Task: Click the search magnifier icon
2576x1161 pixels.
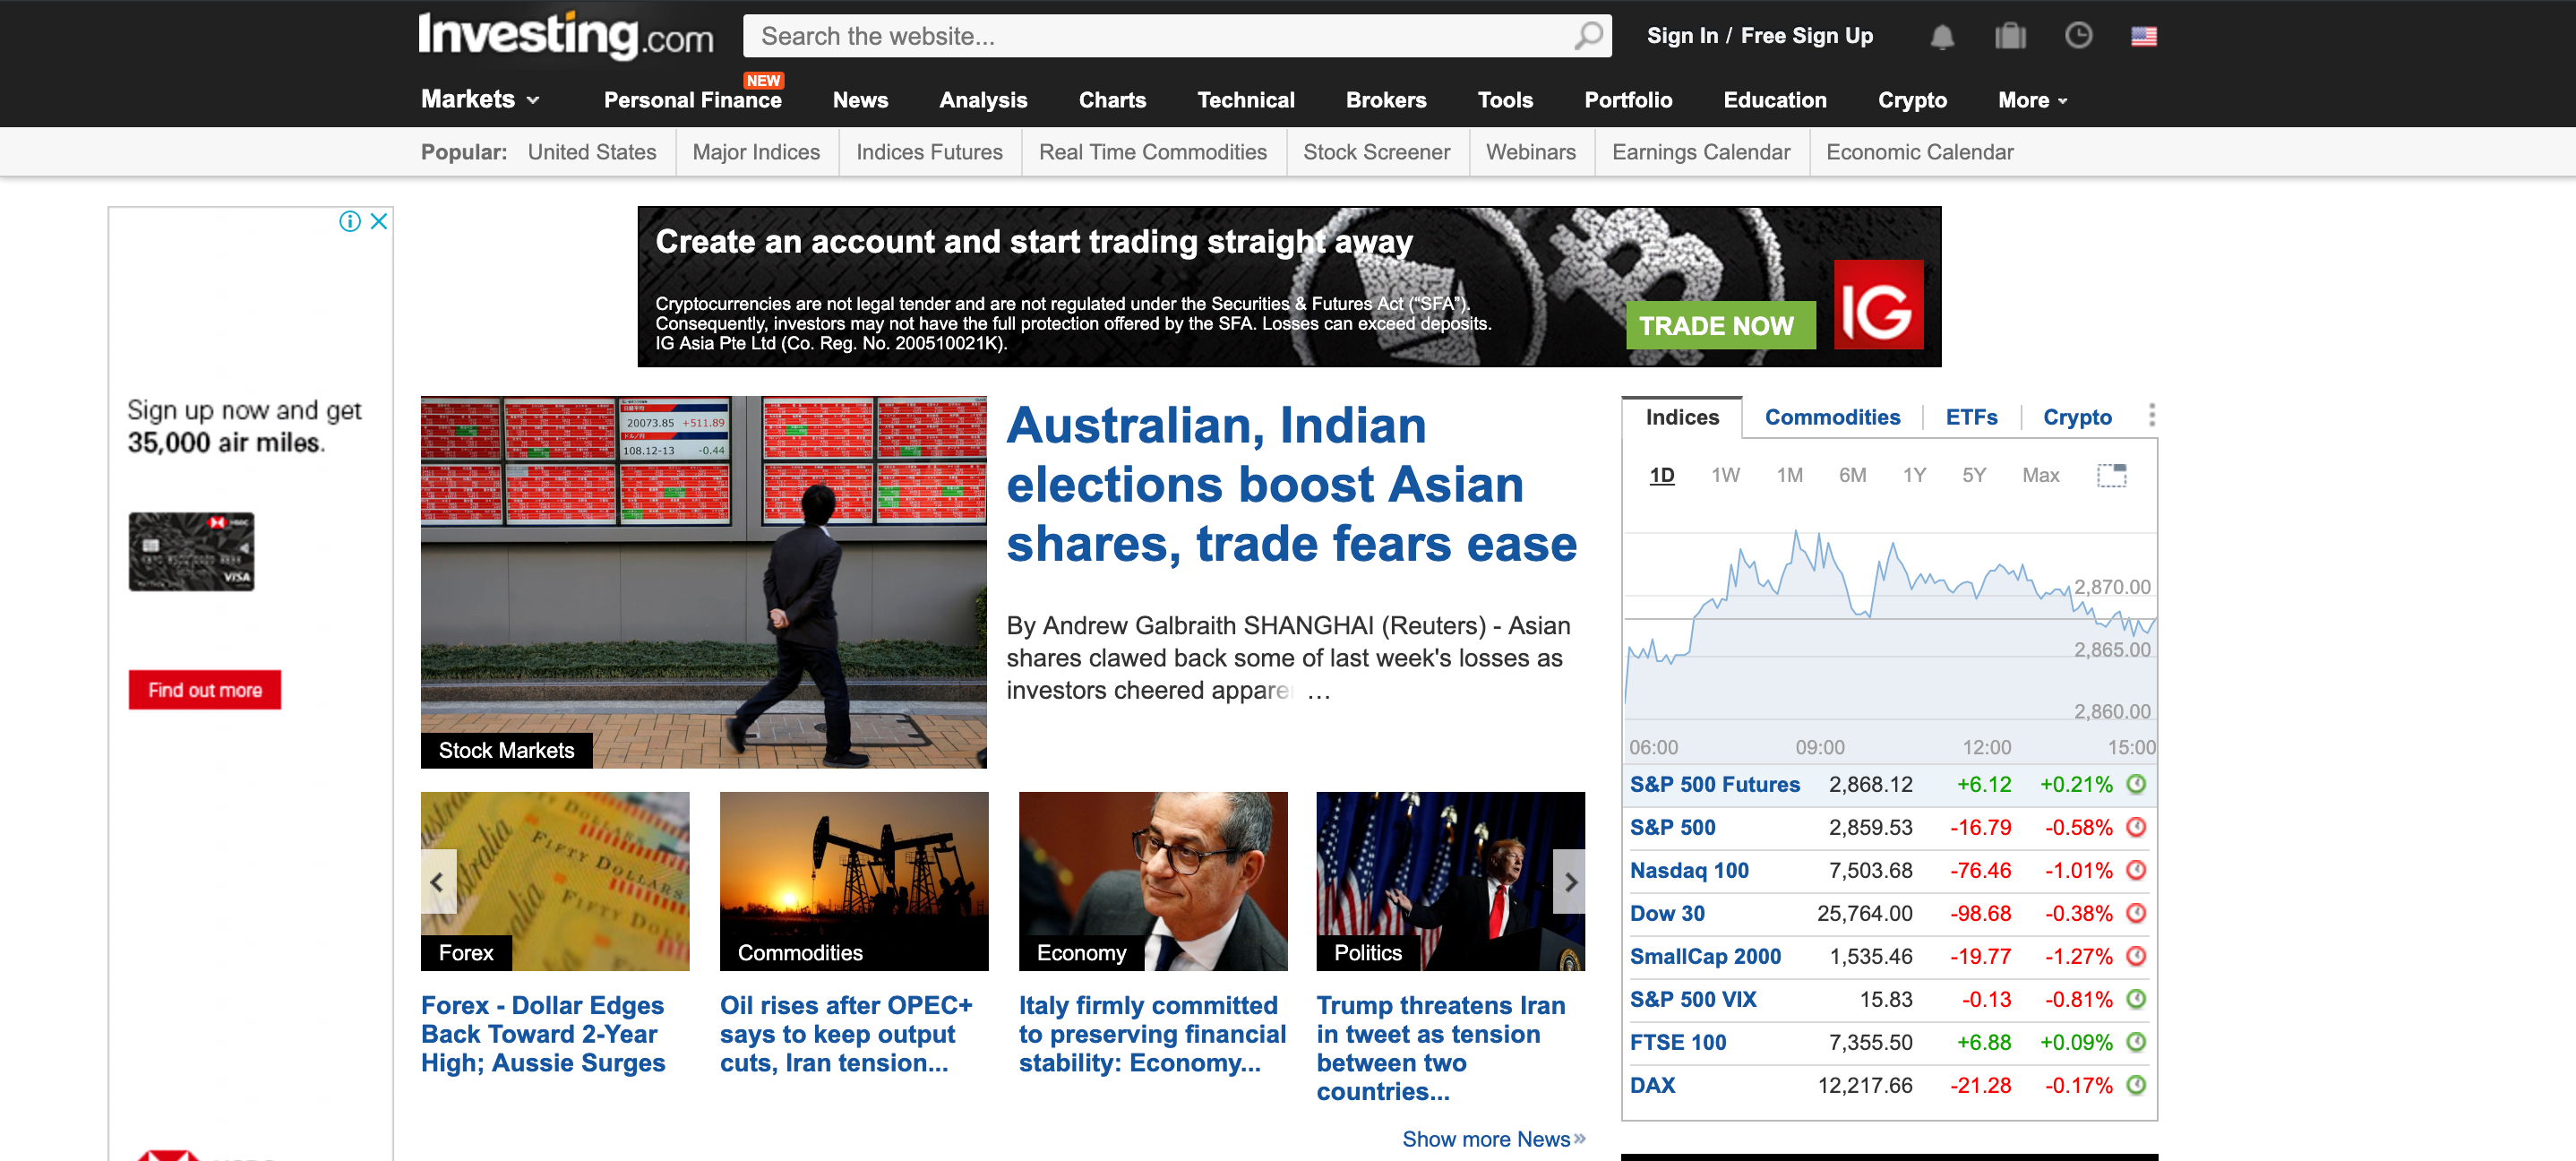Action: (1587, 36)
